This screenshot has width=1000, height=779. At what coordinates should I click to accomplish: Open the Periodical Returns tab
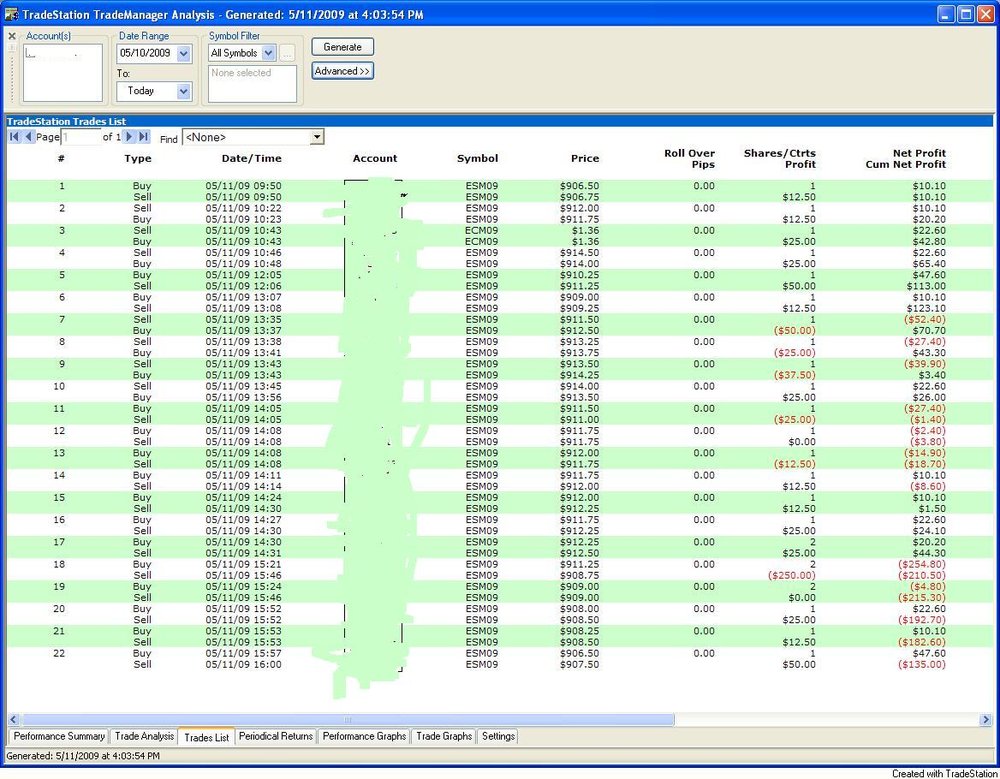click(276, 736)
